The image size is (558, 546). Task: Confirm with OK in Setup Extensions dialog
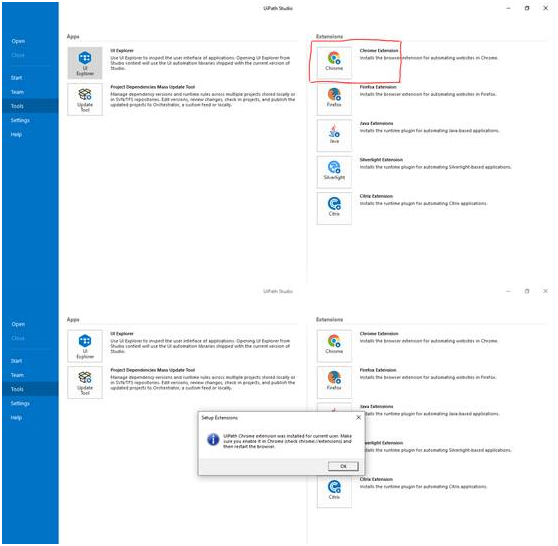tap(344, 467)
